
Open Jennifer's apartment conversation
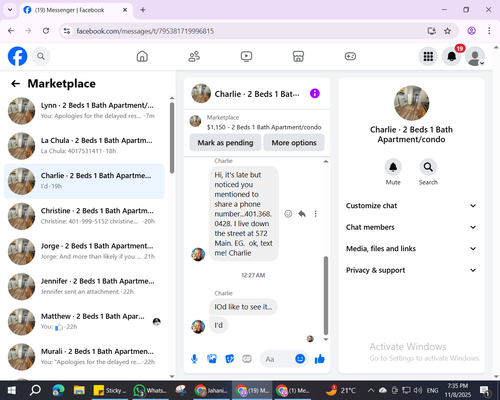click(x=84, y=286)
